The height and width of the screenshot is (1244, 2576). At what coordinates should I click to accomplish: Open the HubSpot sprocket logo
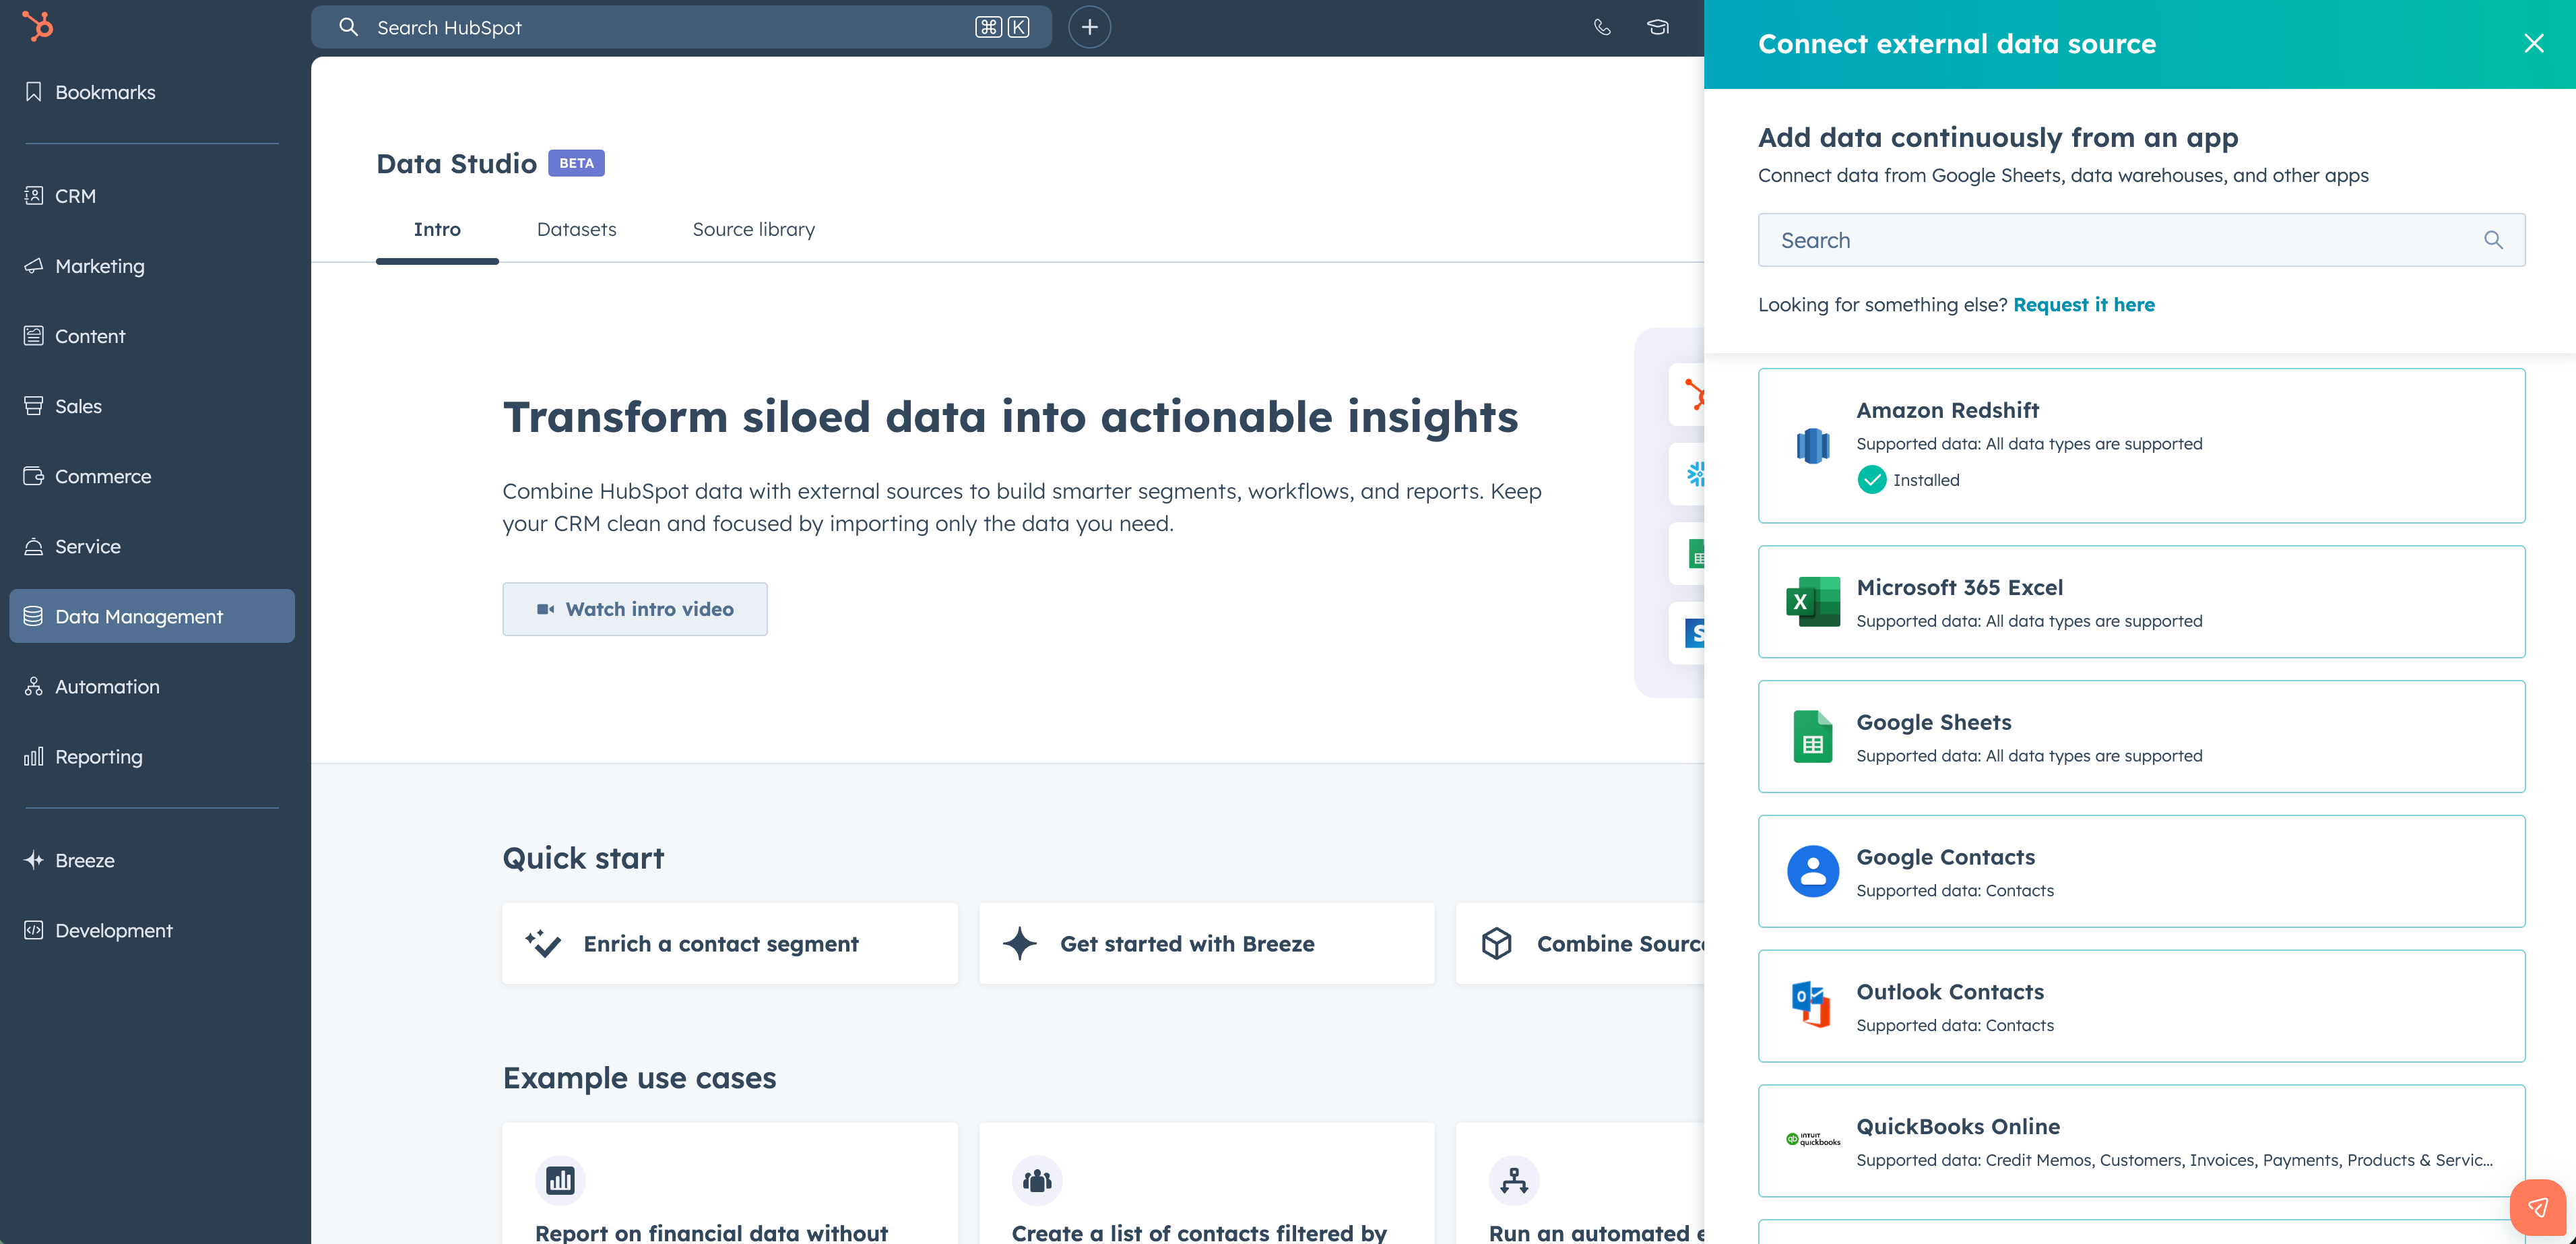(x=39, y=26)
